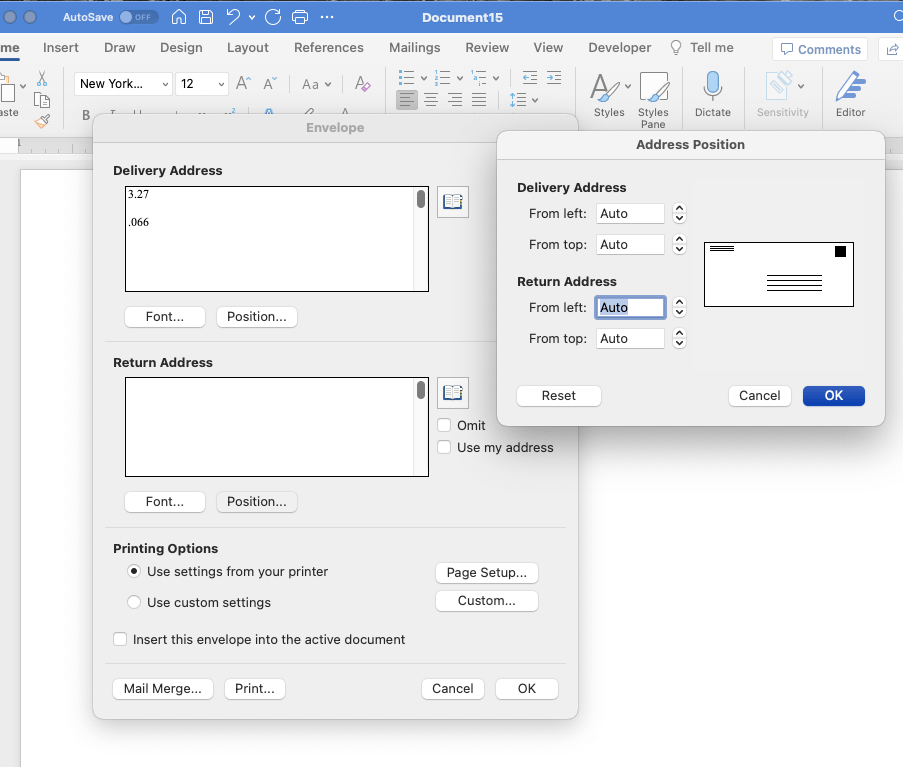The height and width of the screenshot is (767, 903).
Task: Activate the Format Painter brush
Action: point(42,120)
